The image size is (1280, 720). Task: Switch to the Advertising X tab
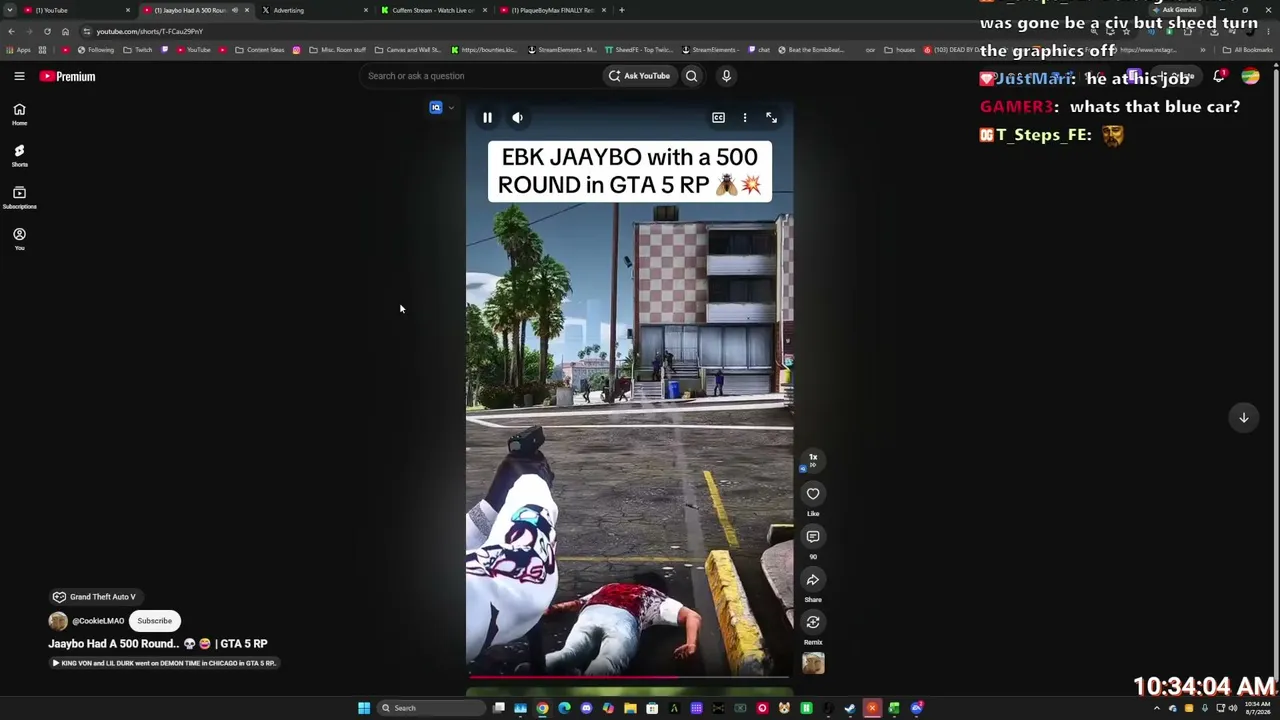pos(316,10)
